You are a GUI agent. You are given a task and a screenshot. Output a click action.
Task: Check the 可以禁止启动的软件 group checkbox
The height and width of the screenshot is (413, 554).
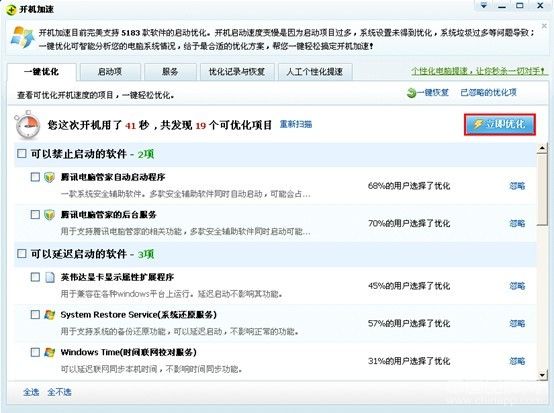click(22, 154)
